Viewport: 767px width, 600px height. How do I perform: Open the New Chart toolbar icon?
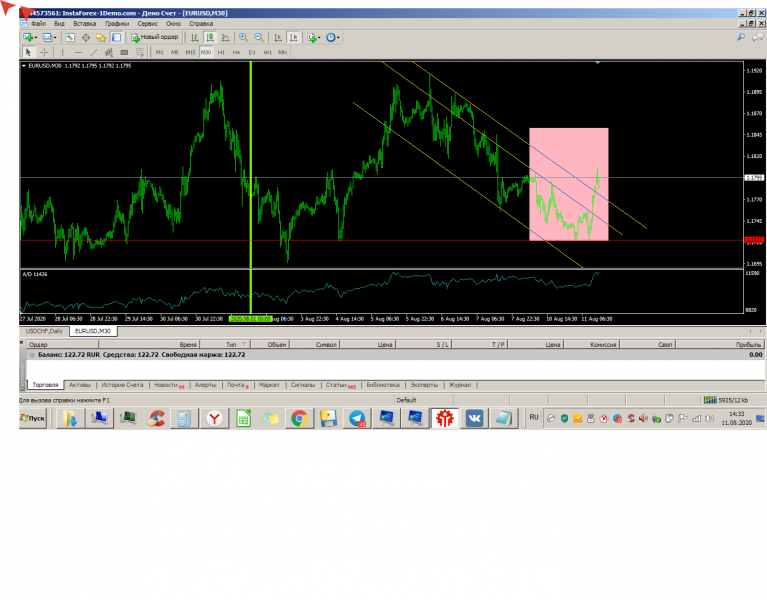[27, 37]
